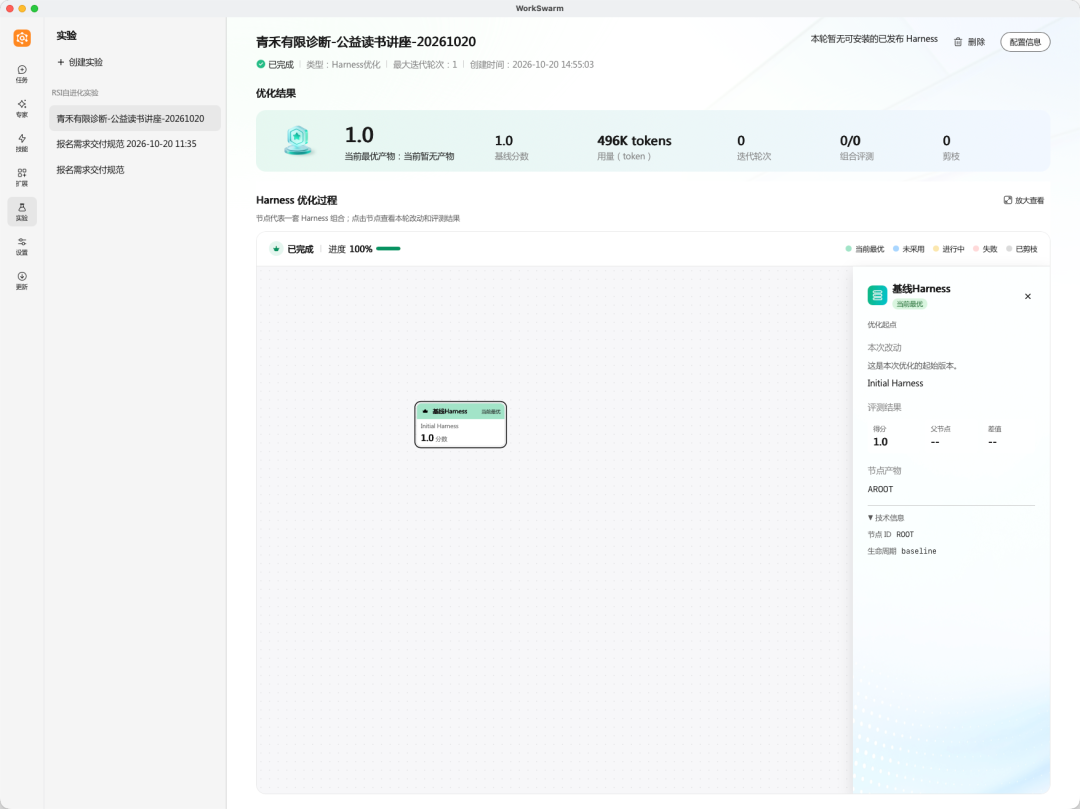This screenshot has height=809, width=1080.
Task: Open 设置 (Settings) from the sidebar
Action: point(22,246)
